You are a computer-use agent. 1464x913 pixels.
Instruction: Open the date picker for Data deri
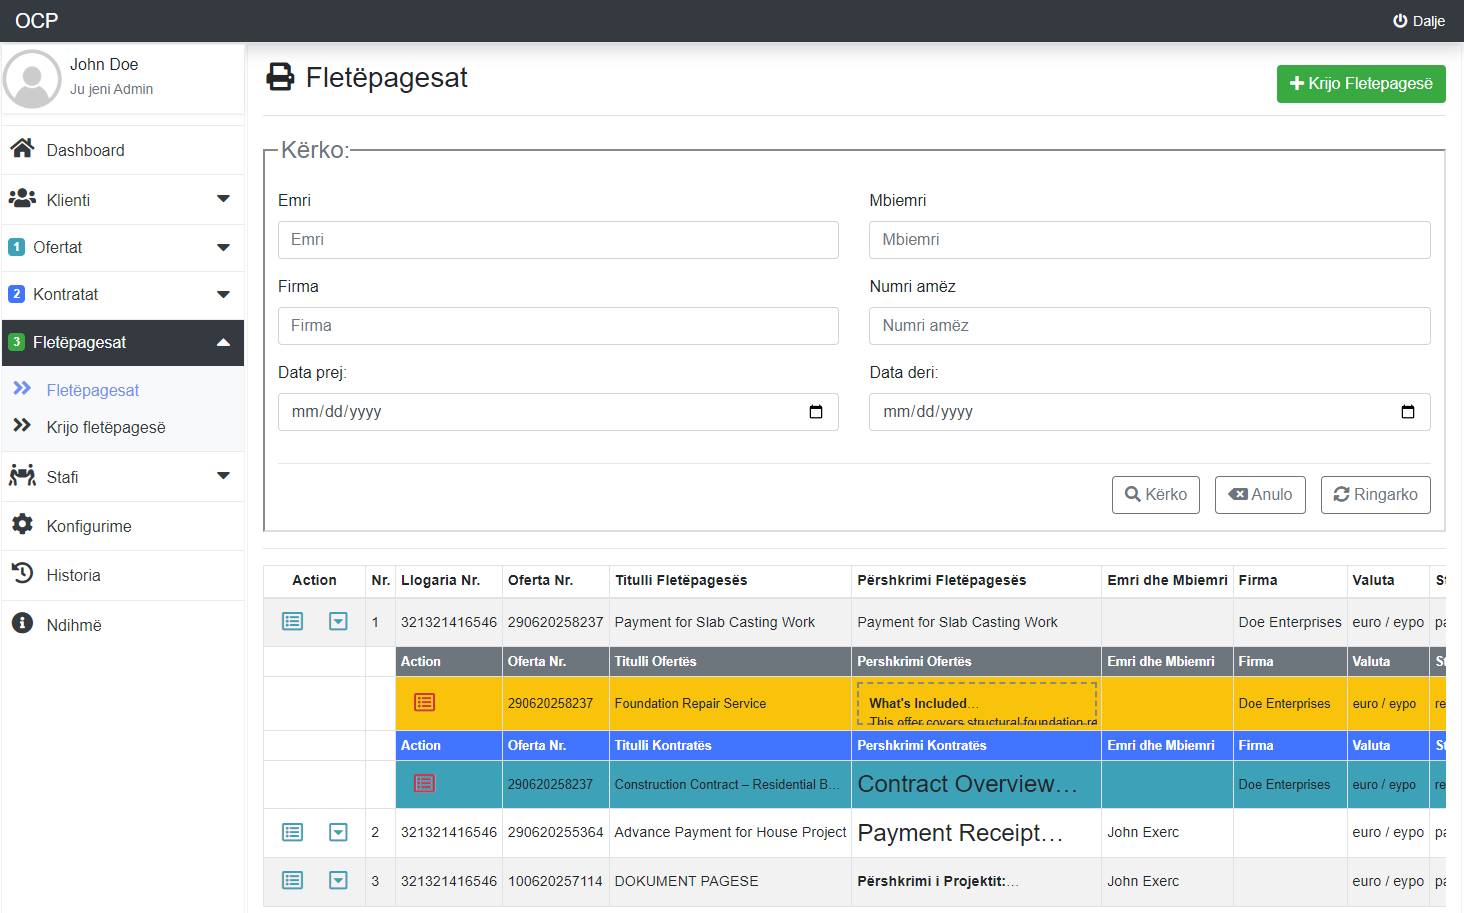point(1408,412)
